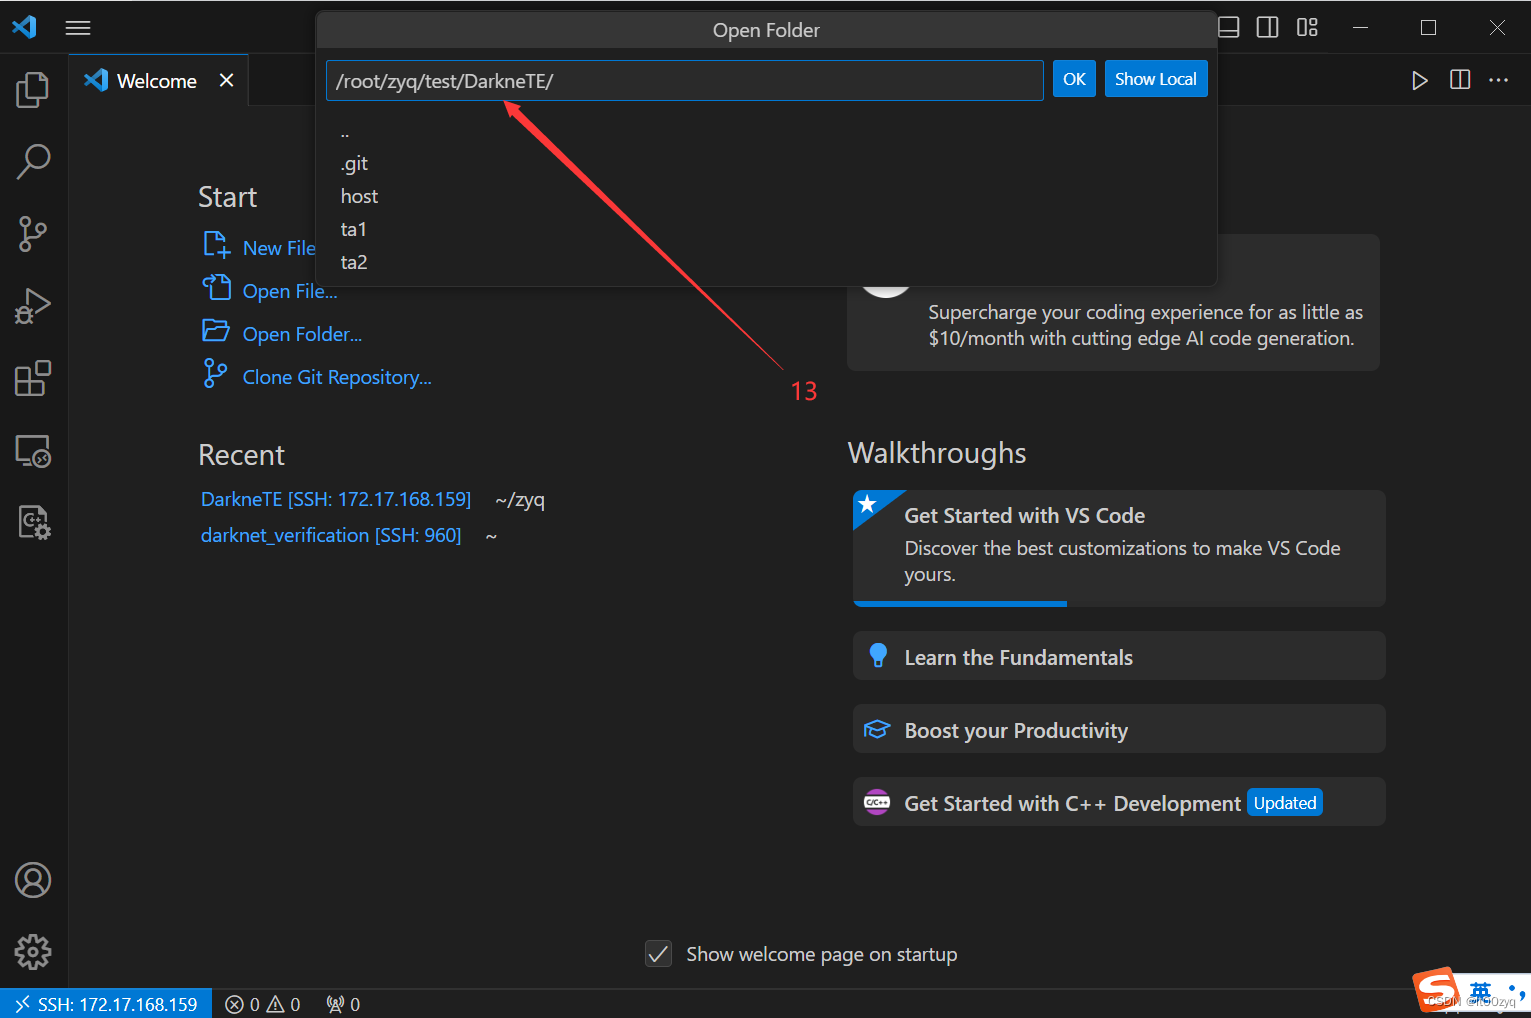
Task: Select the ta2 folder entry
Action: (766, 262)
